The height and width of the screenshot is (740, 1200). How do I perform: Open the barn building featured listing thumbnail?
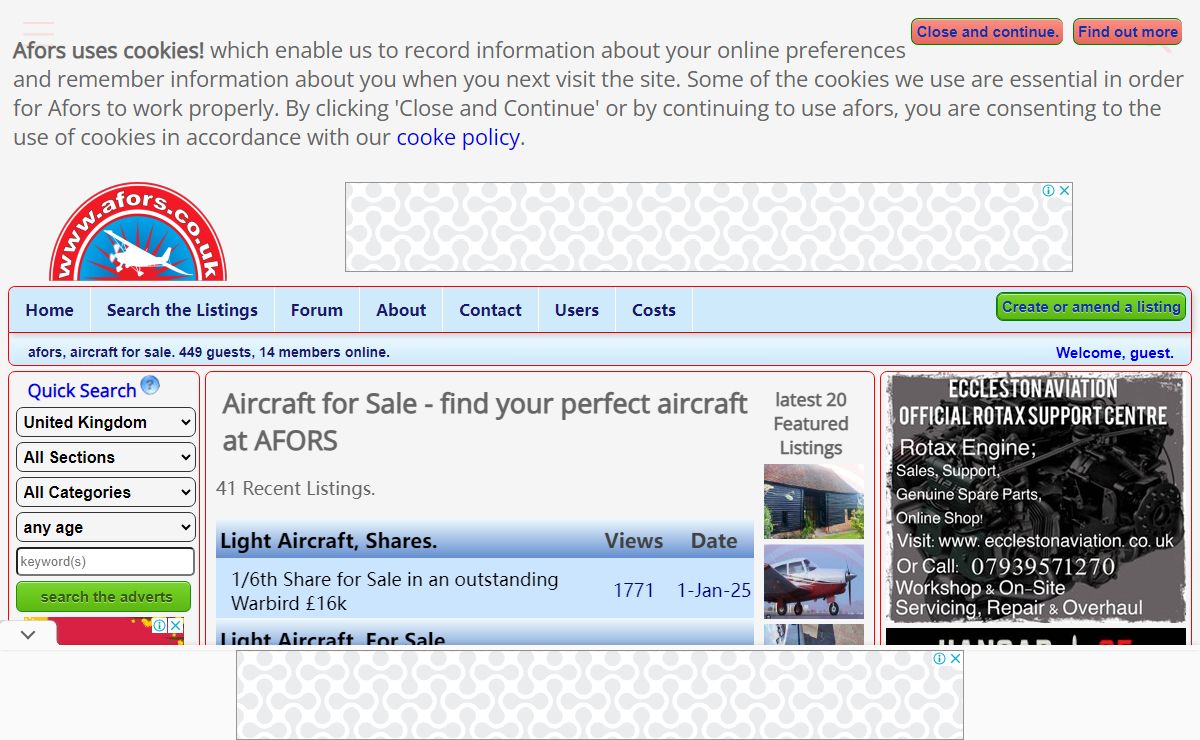click(814, 502)
